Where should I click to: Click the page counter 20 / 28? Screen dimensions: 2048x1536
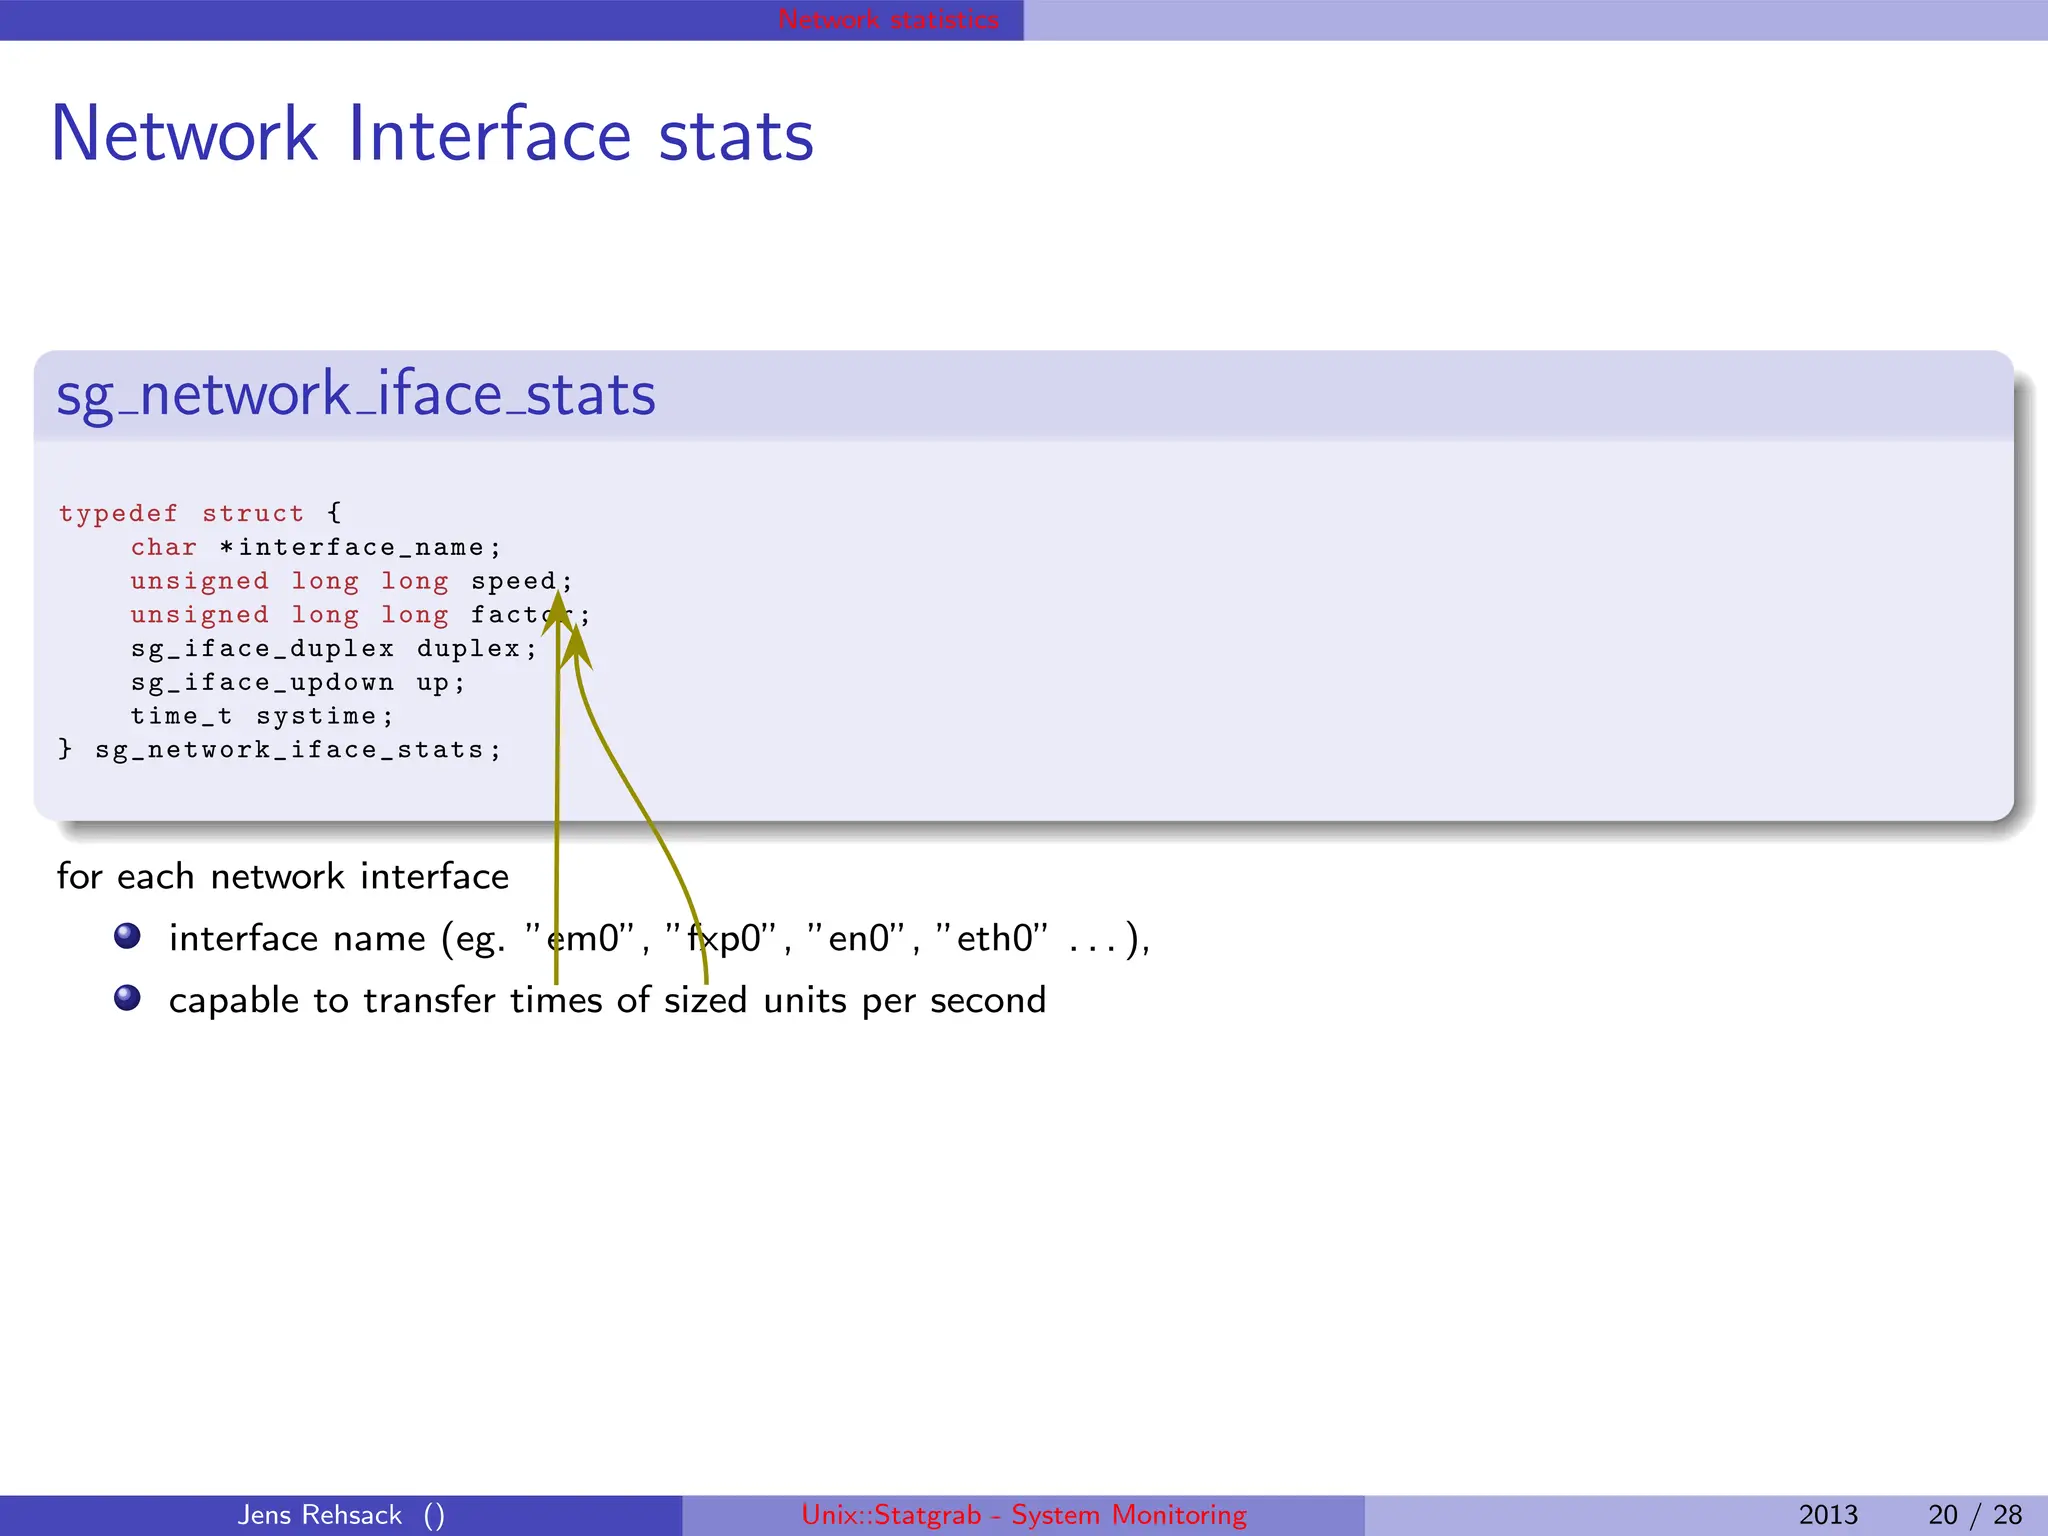[1975, 1515]
